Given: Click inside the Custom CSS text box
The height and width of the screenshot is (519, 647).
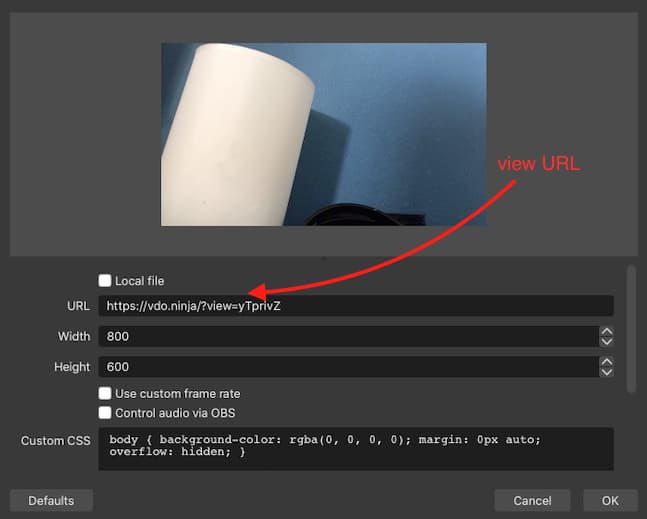Looking at the screenshot, I should tap(356, 449).
